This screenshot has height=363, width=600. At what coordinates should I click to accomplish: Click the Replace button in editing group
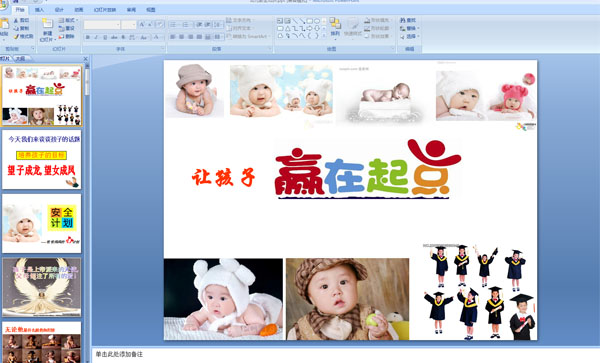click(x=410, y=28)
